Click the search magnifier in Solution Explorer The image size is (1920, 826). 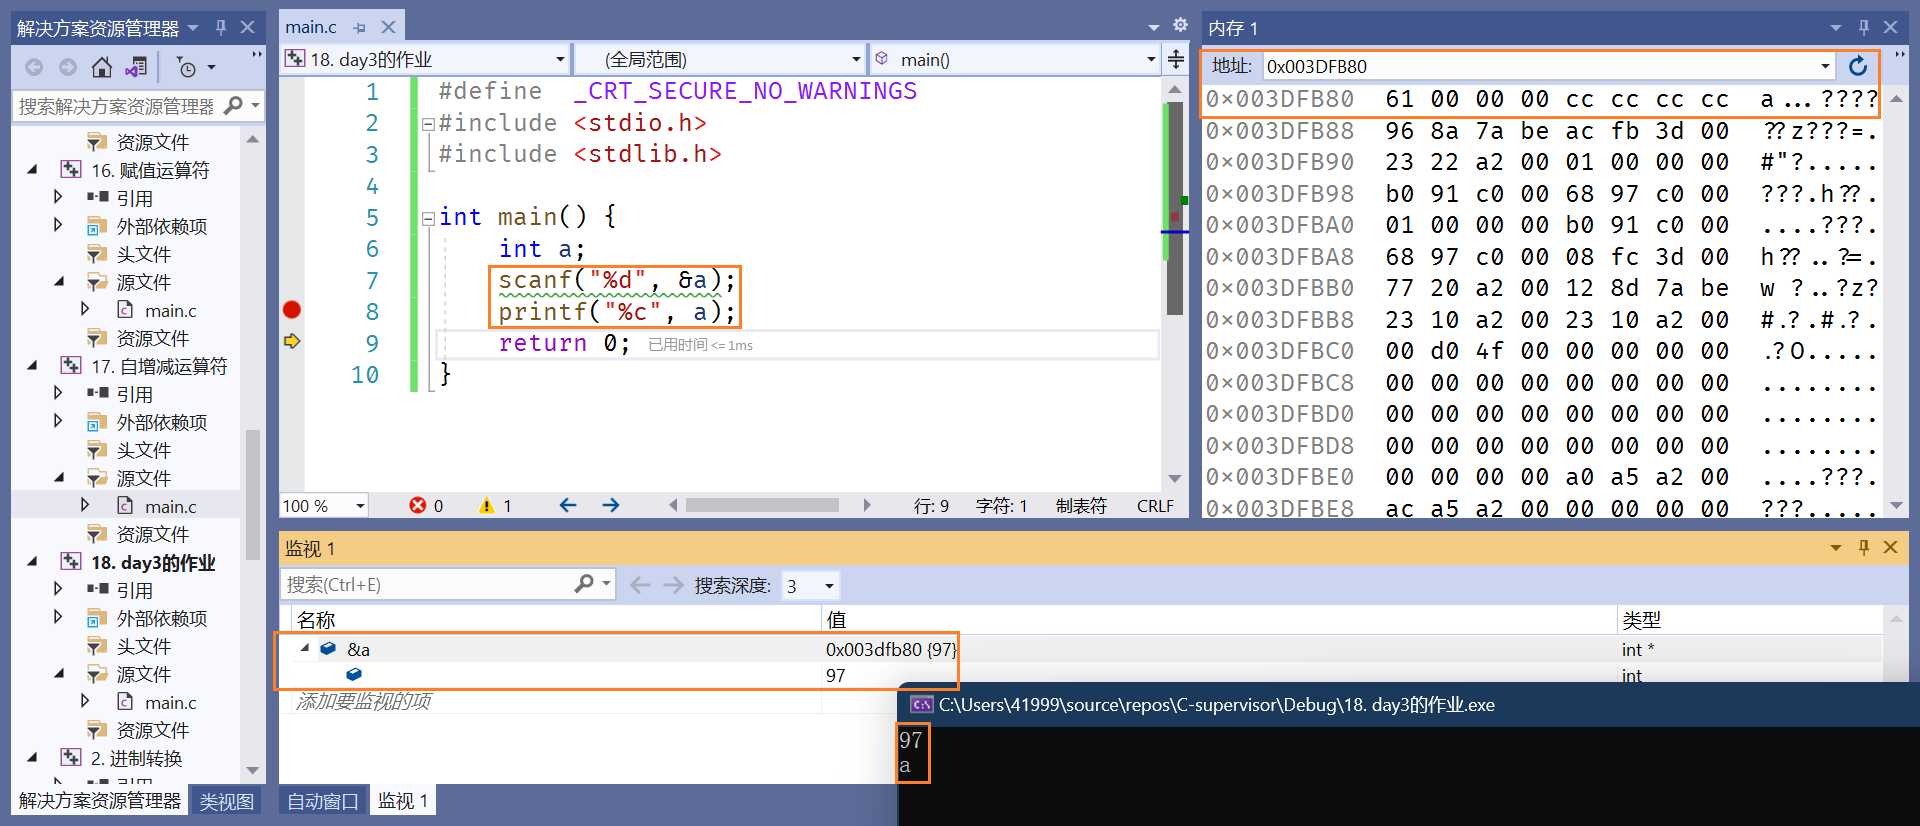point(233,105)
